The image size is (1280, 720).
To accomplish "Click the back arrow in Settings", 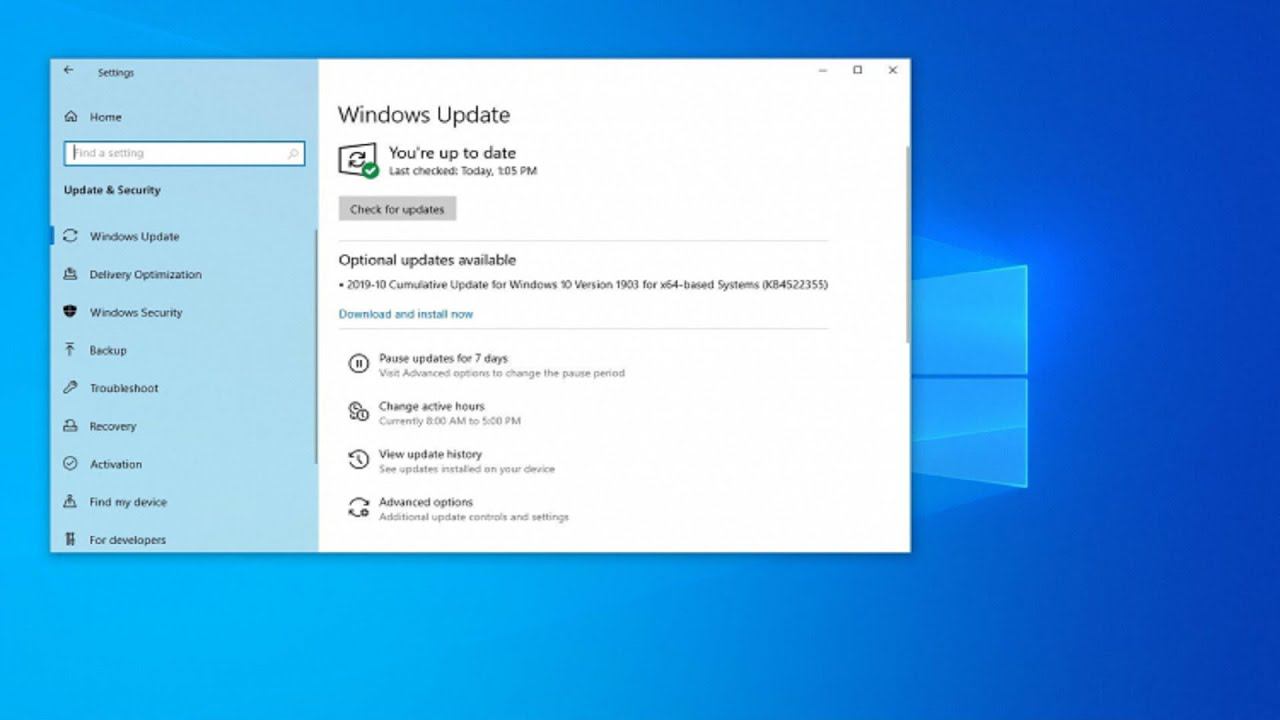I will 68,70.
